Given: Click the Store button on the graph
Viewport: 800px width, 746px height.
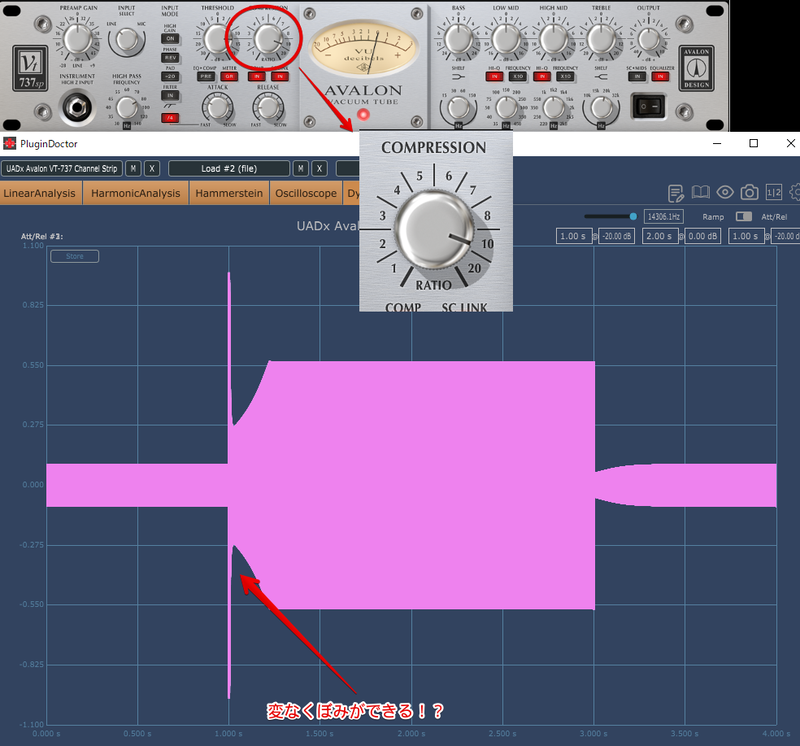Looking at the screenshot, I should [x=74, y=256].
